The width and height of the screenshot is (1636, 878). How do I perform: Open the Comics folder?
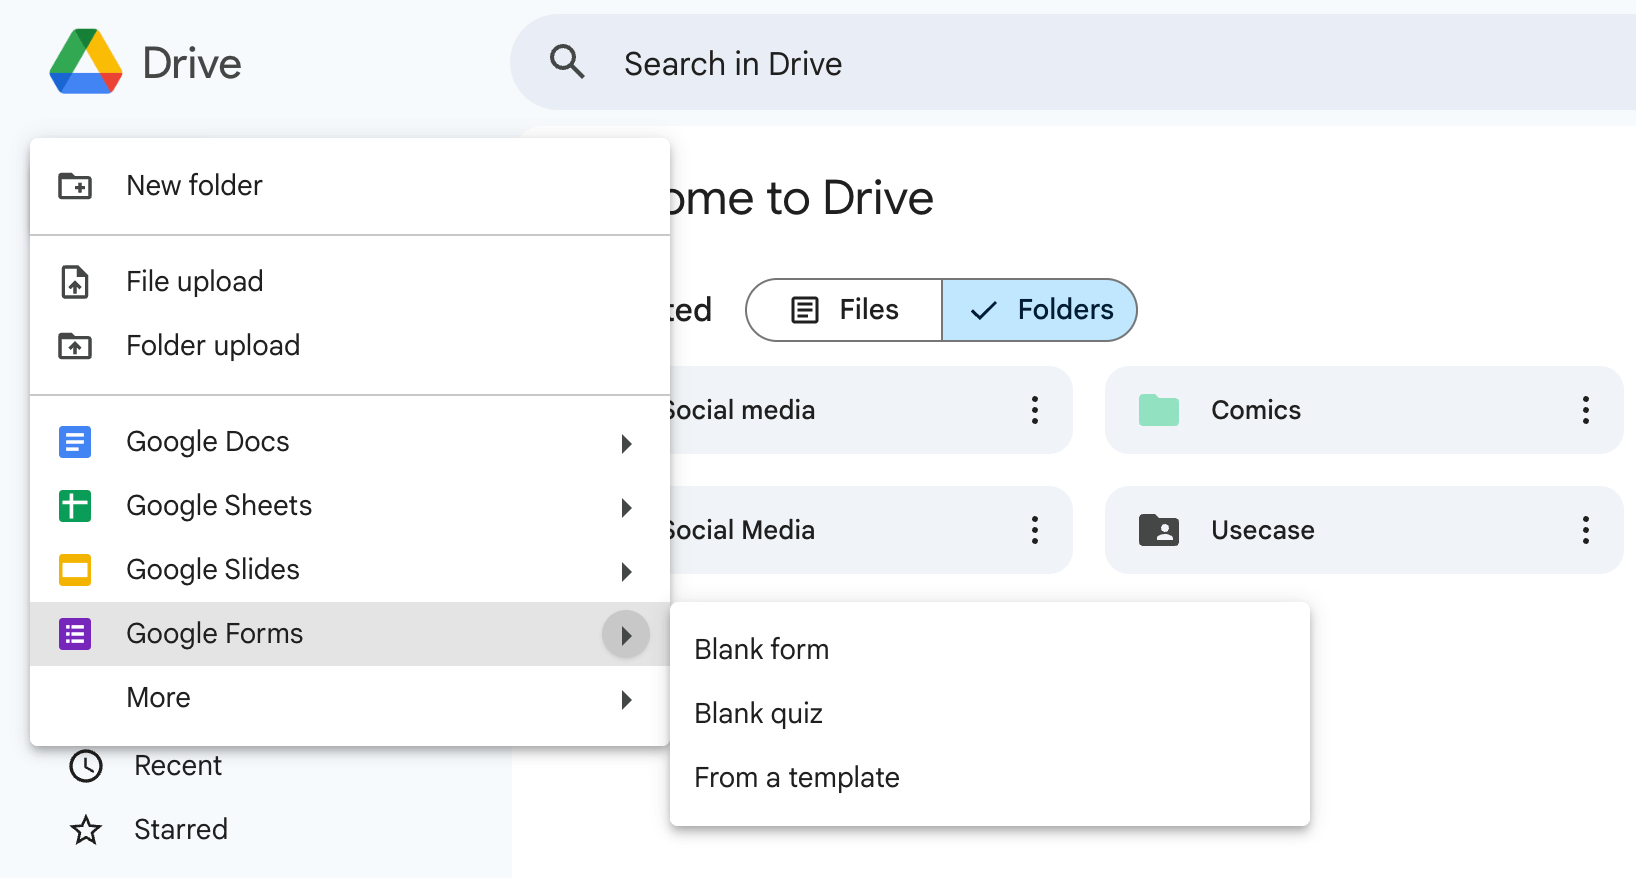1364,410
